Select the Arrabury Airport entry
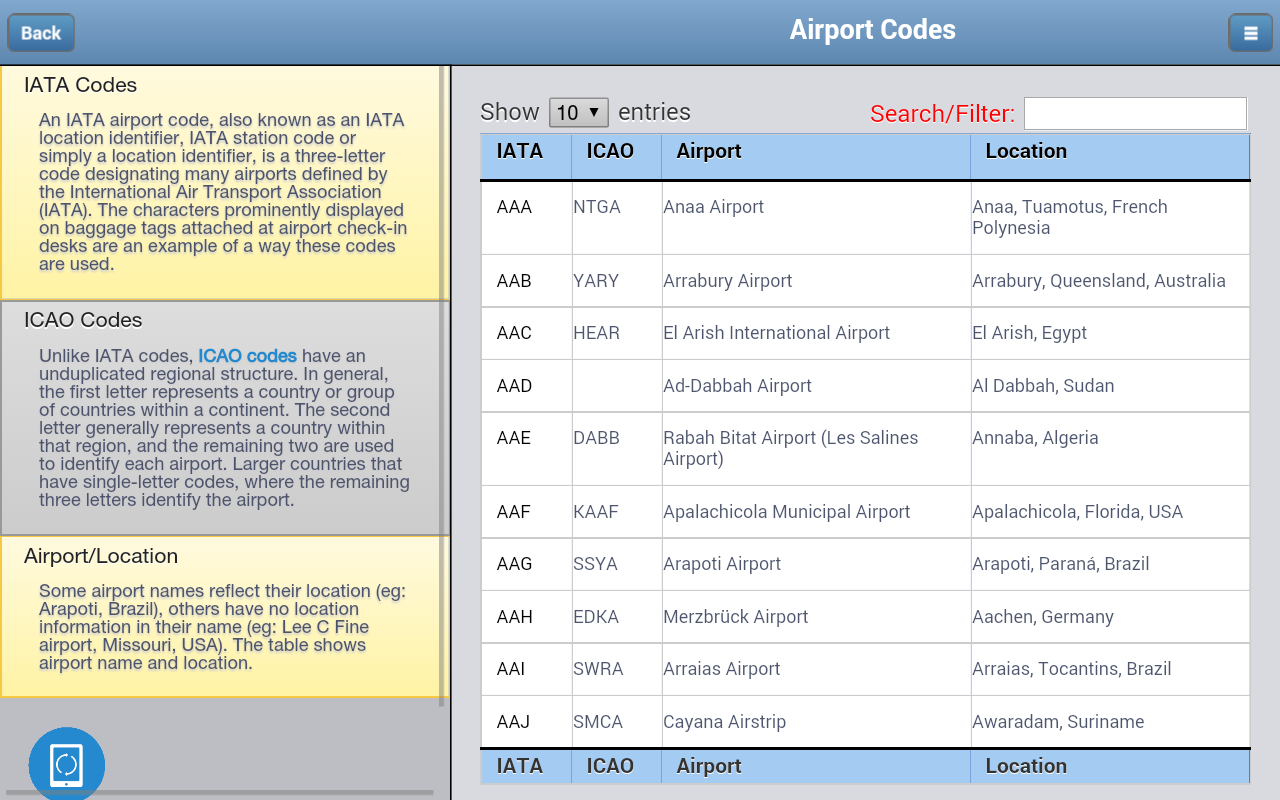1280x800 pixels. 727,281
